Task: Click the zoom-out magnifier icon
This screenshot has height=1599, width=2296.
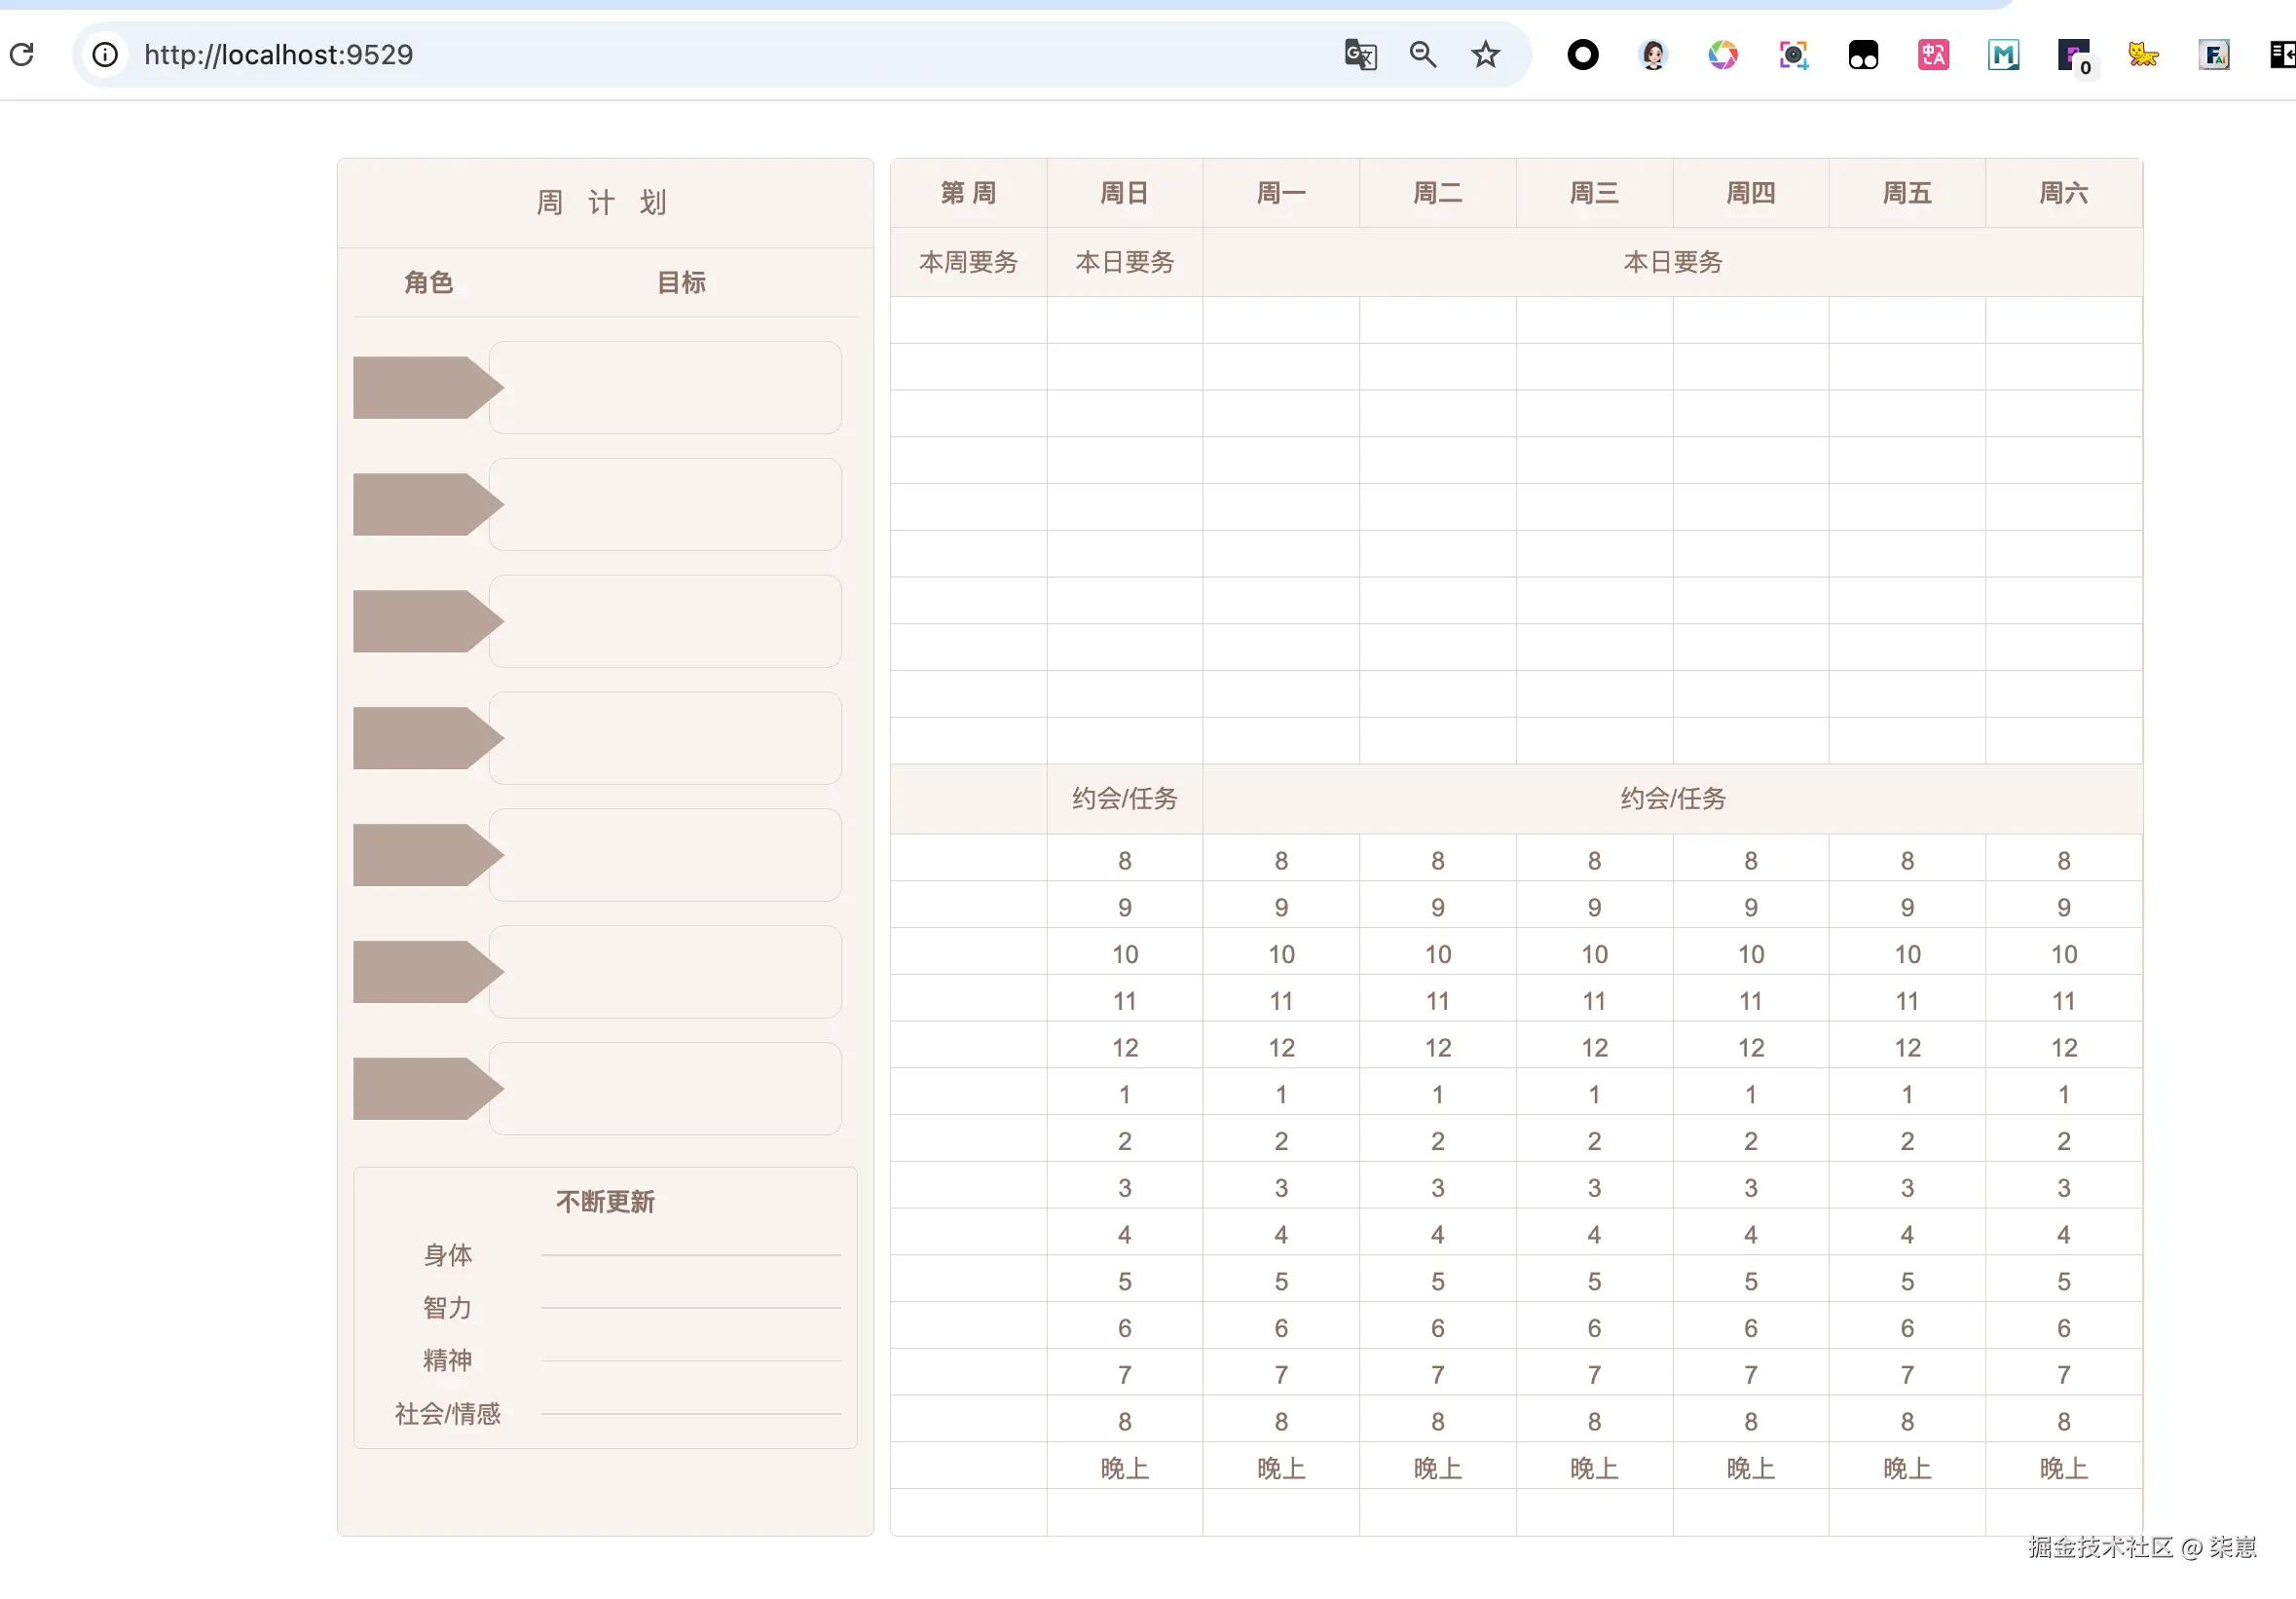Action: [x=1423, y=54]
